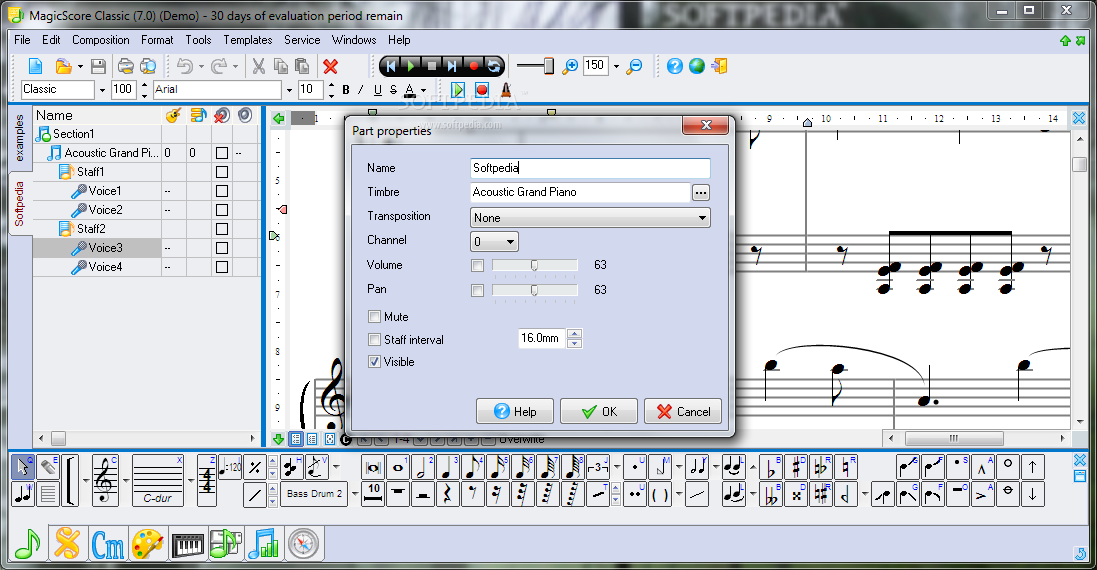Open Help from the dialog
1097x570 pixels.
(515, 411)
